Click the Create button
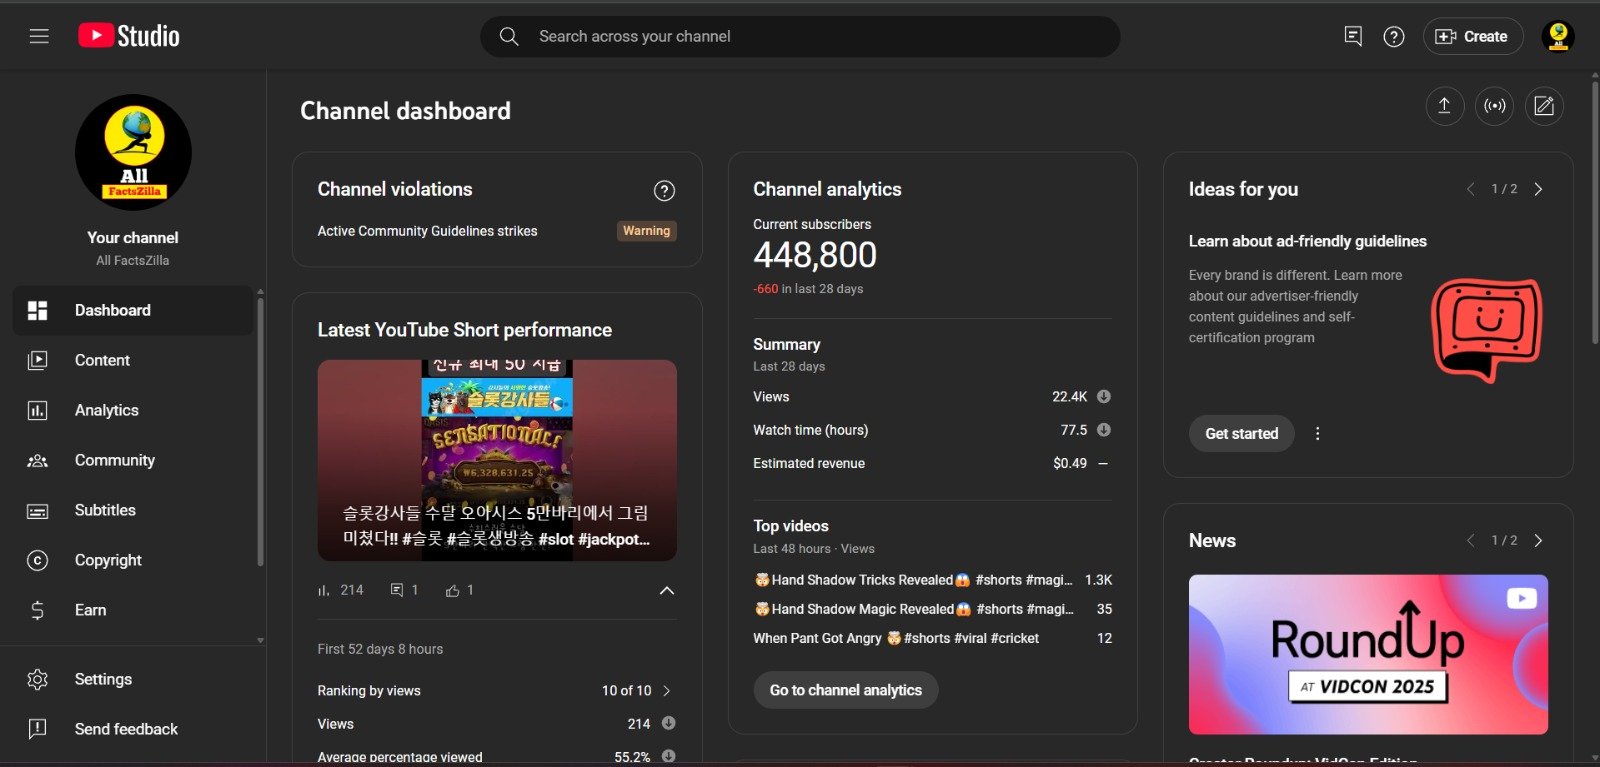The height and width of the screenshot is (767, 1600). (1472, 36)
